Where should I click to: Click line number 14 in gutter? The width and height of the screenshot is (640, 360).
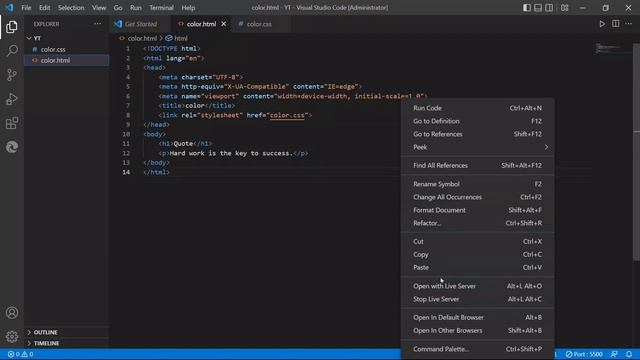click(x=126, y=172)
